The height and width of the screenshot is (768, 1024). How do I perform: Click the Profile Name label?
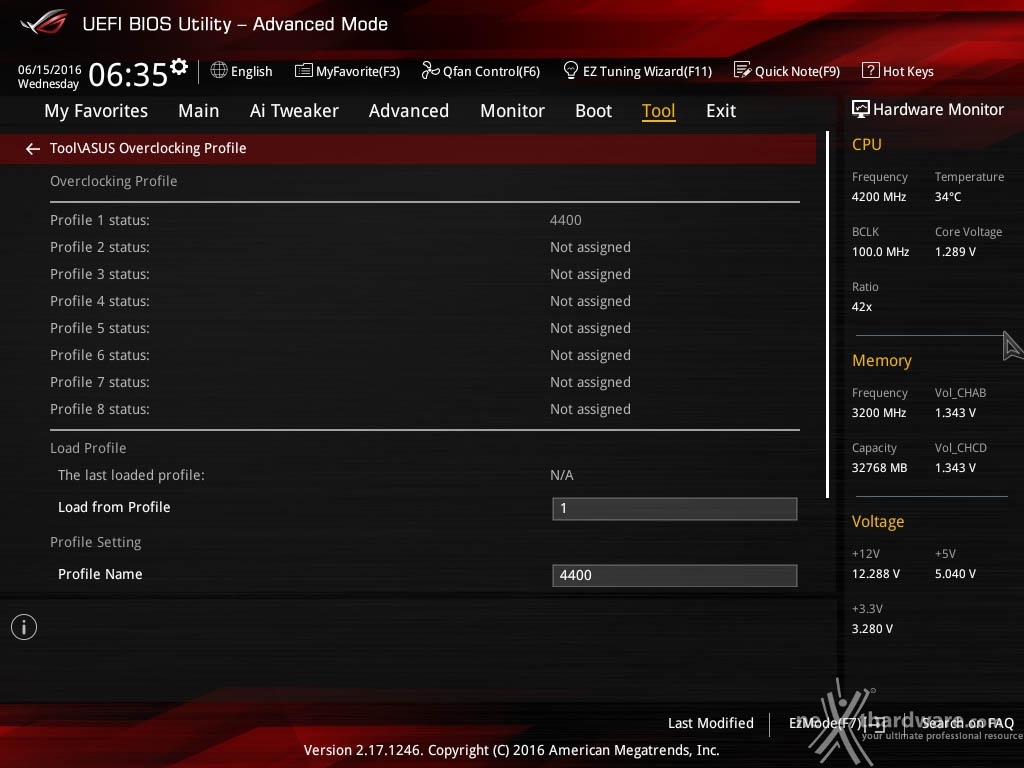100,574
